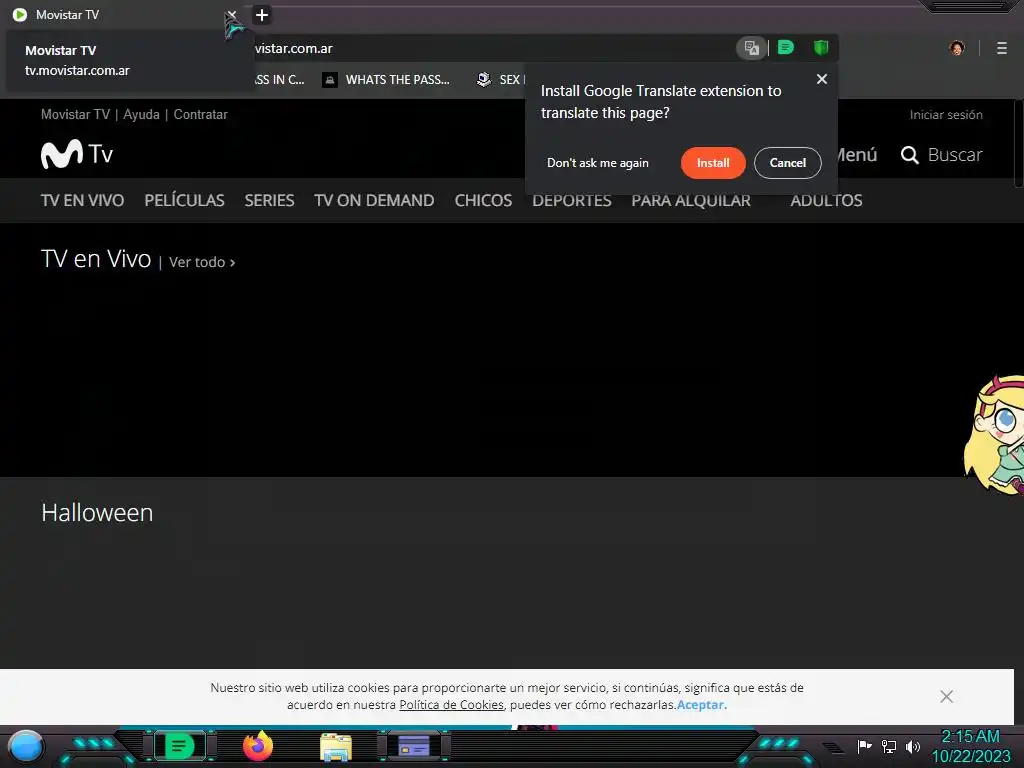Open the user profile avatar icon

pyautogui.click(x=957, y=48)
